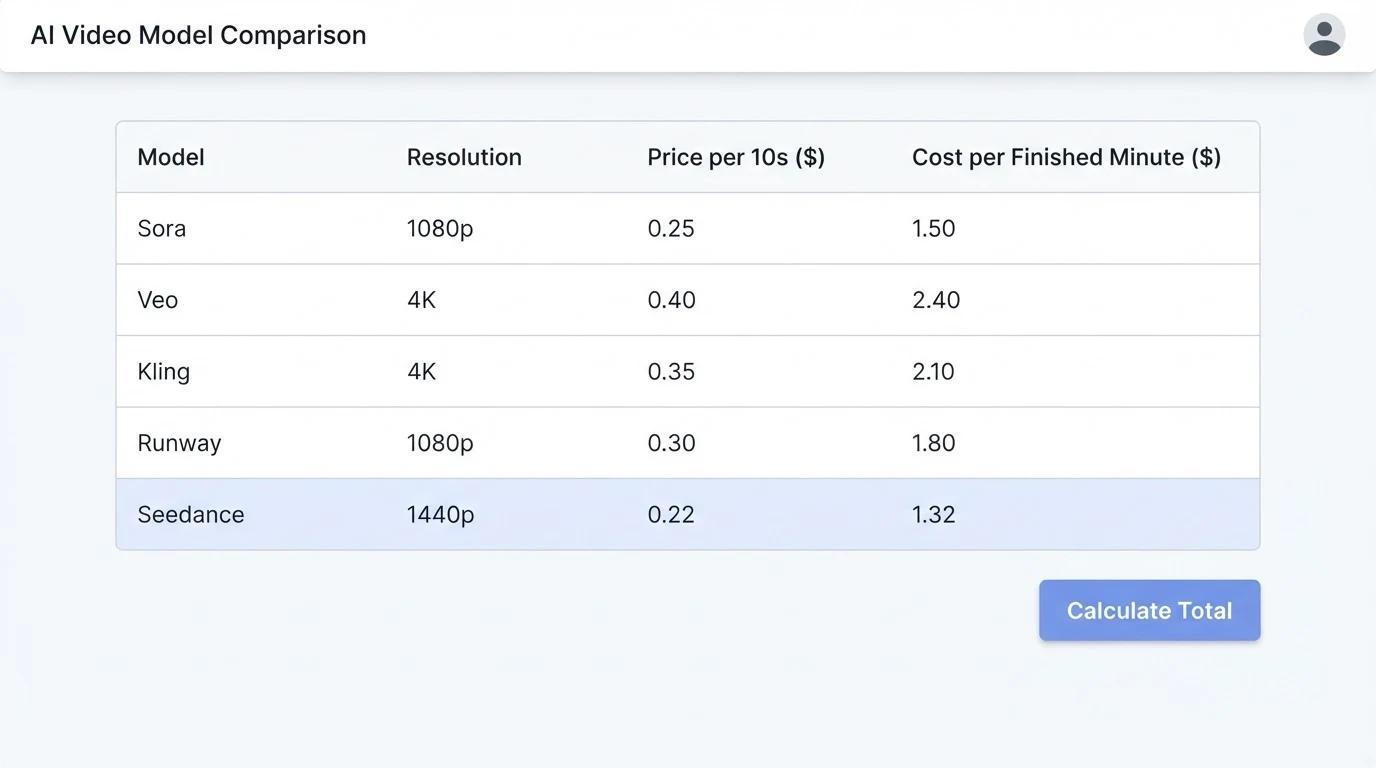Click the 0.35 price cell
The width and height of the screenshot is (1376, 768).
point(671,372)
